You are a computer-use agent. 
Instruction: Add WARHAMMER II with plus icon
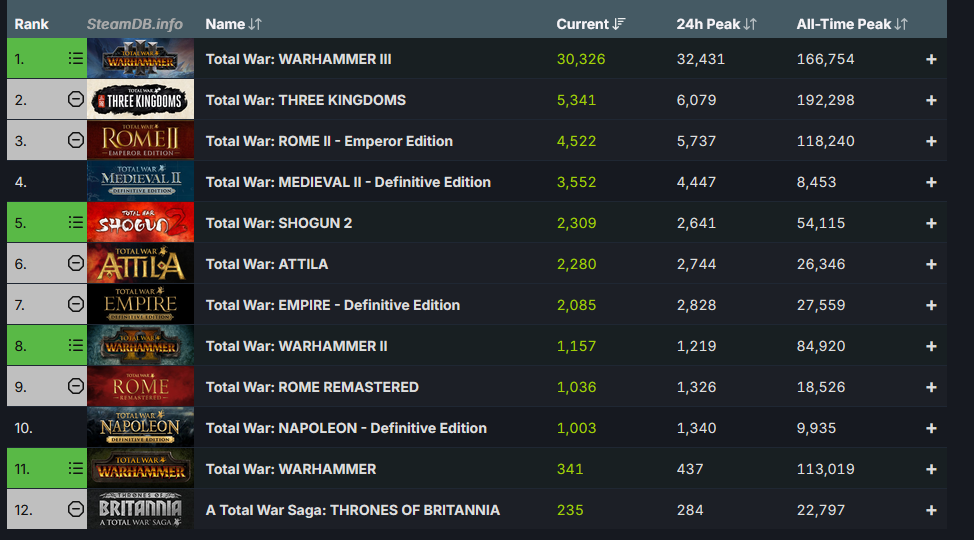931,346
